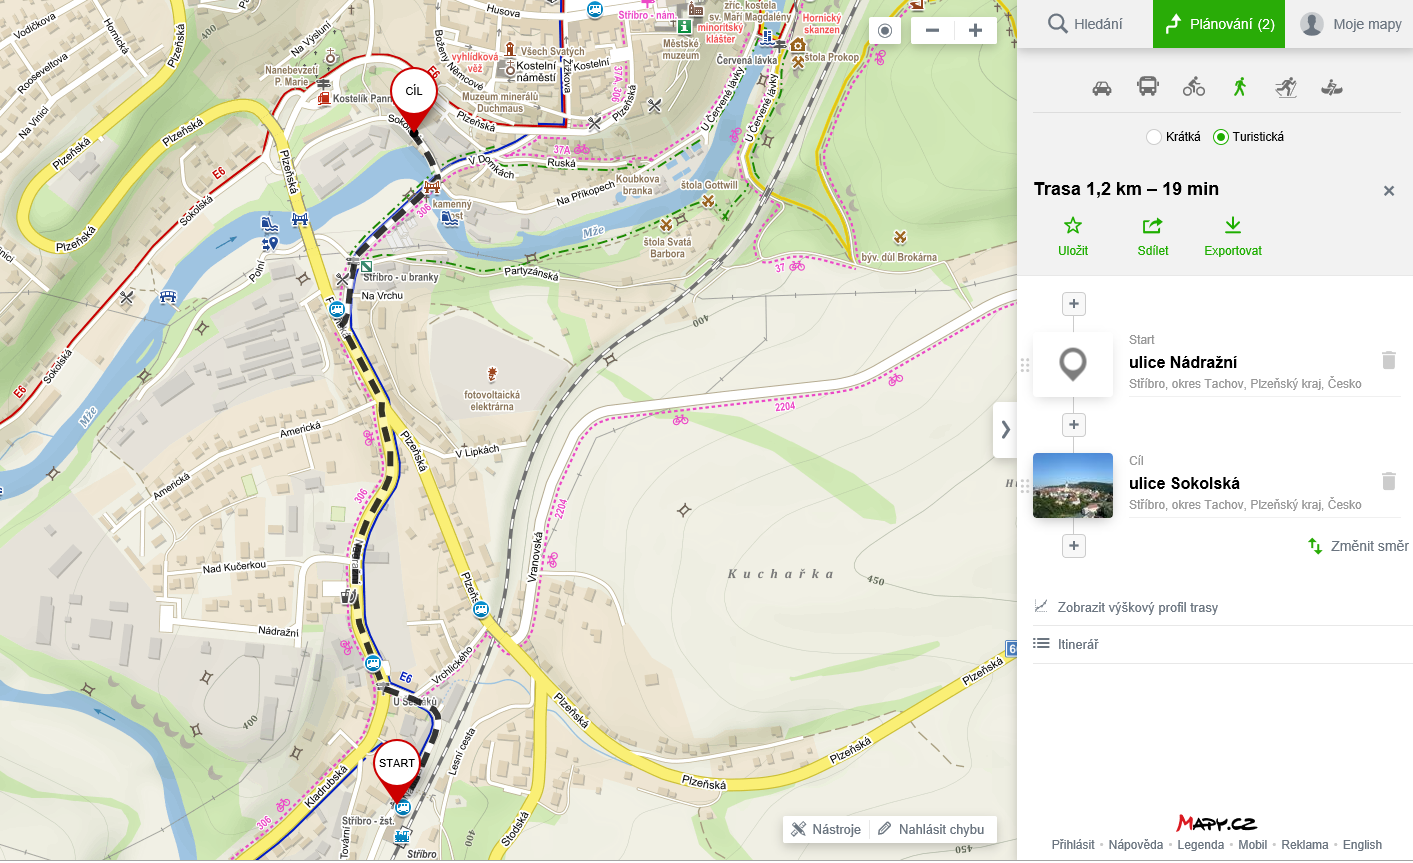Collapse the side panel with chevron
The width and height of the screenshot is (1413, 863).
coord(1005,430)
